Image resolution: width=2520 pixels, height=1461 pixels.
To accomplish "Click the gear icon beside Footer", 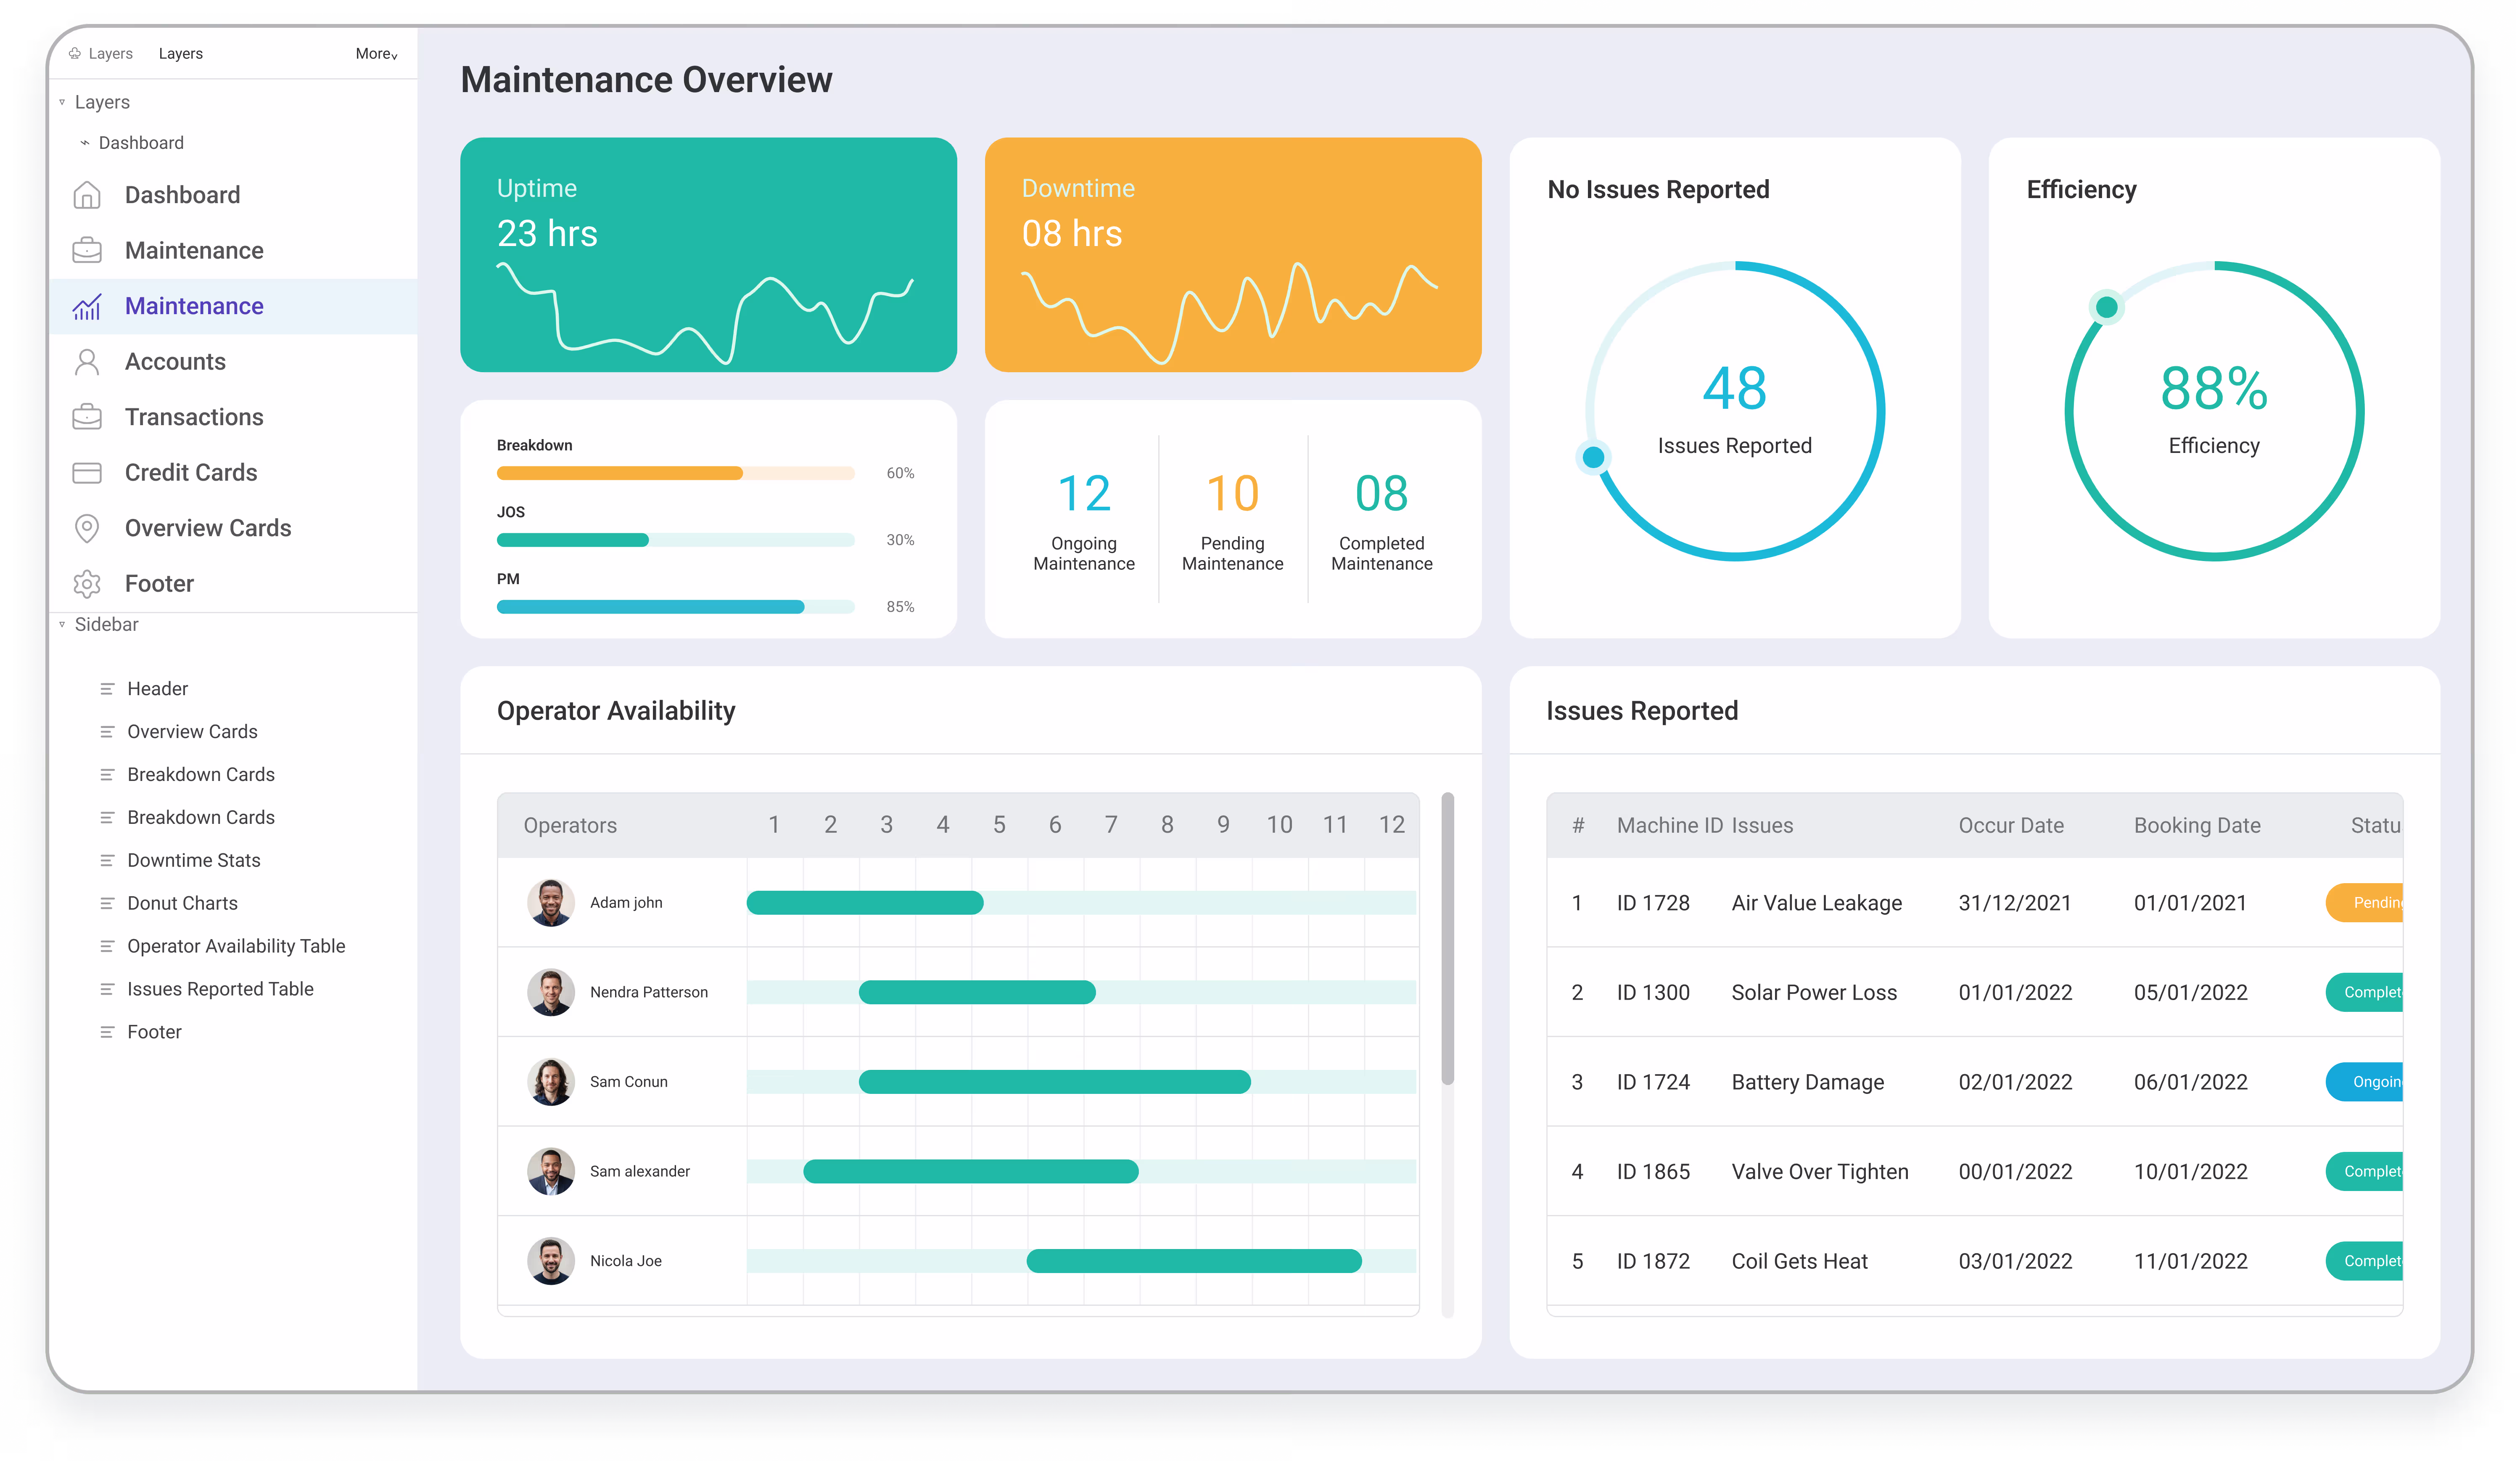I will click(x=87, y=584).
